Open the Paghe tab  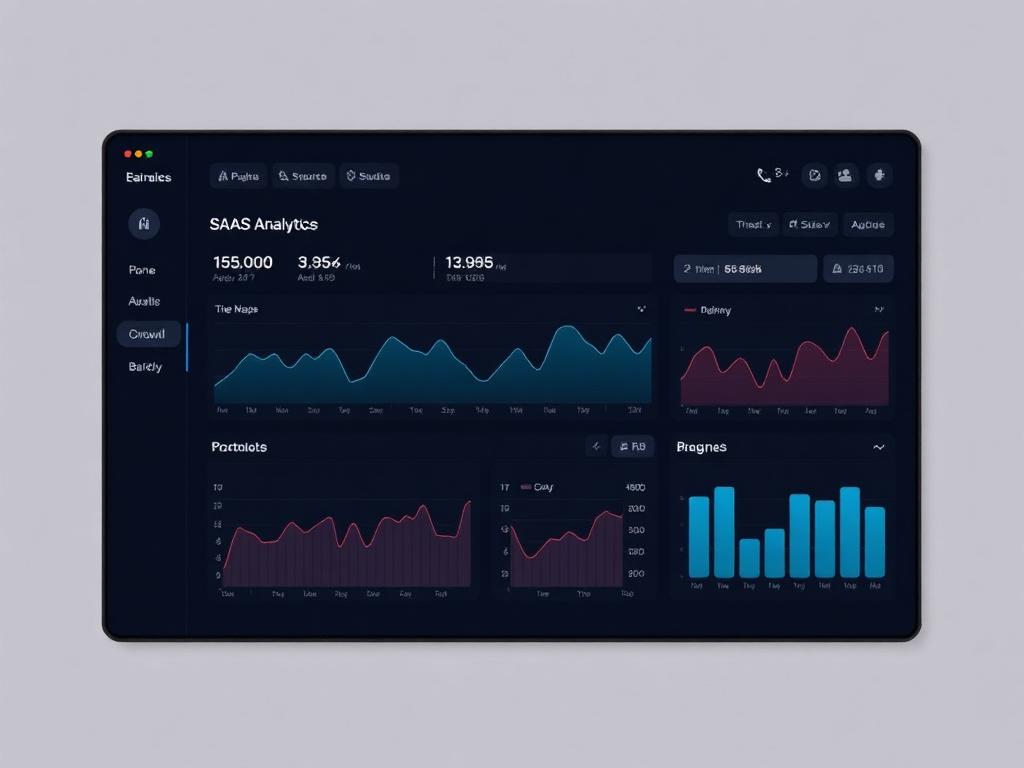pos(238,176)
